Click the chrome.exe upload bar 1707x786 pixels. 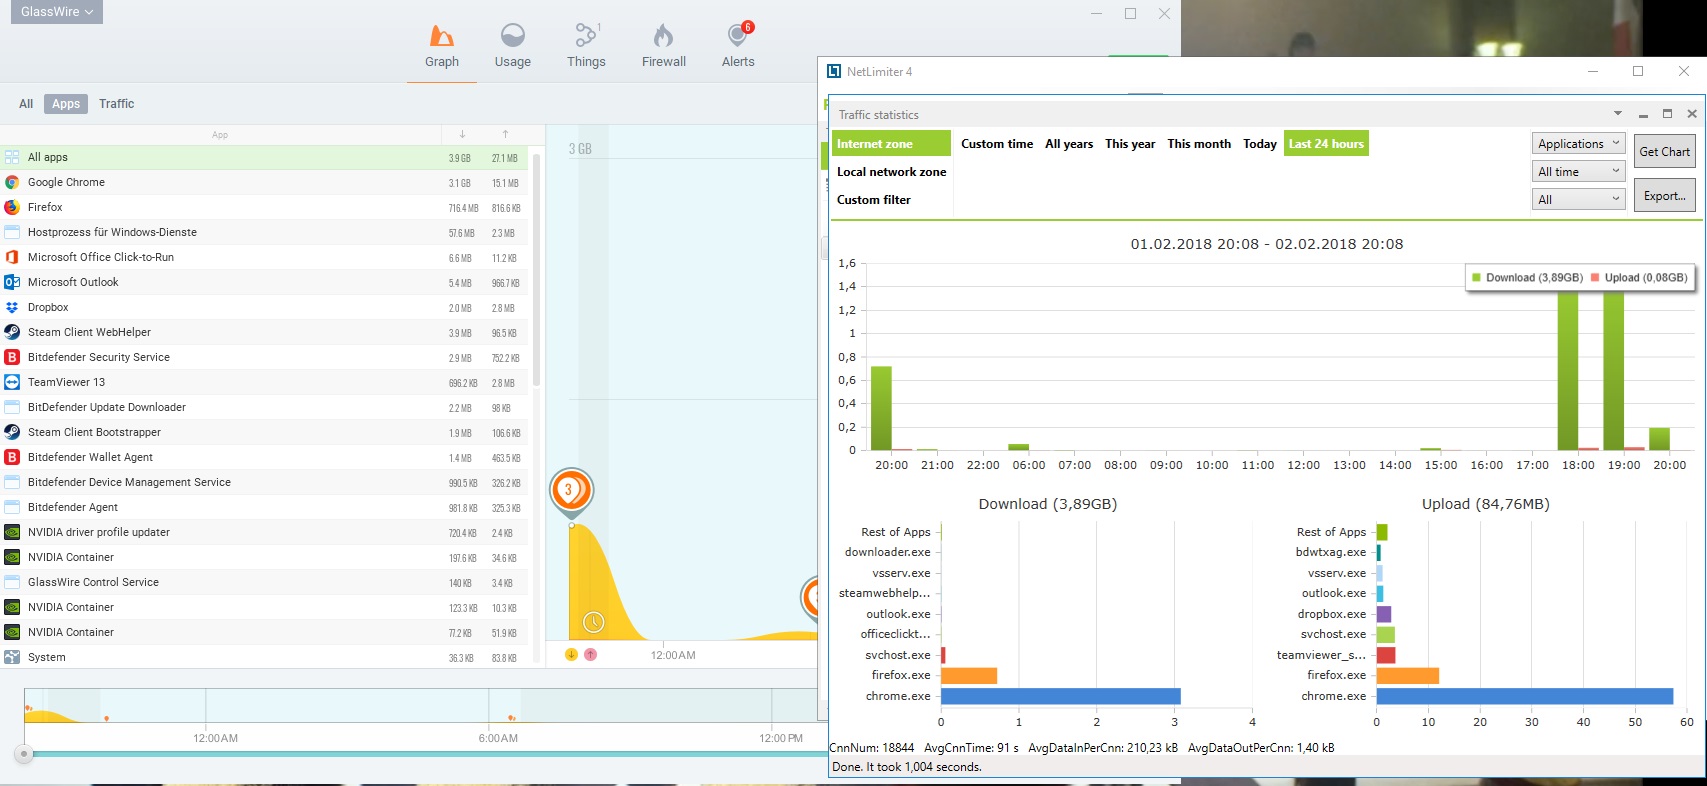1525,696
